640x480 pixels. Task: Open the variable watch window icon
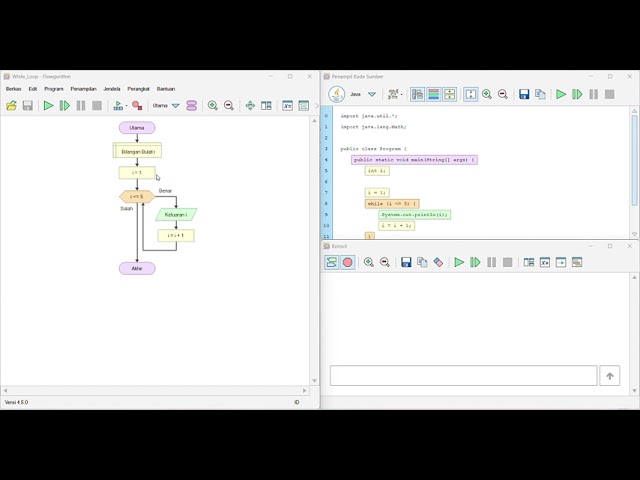tap(287, 106)
